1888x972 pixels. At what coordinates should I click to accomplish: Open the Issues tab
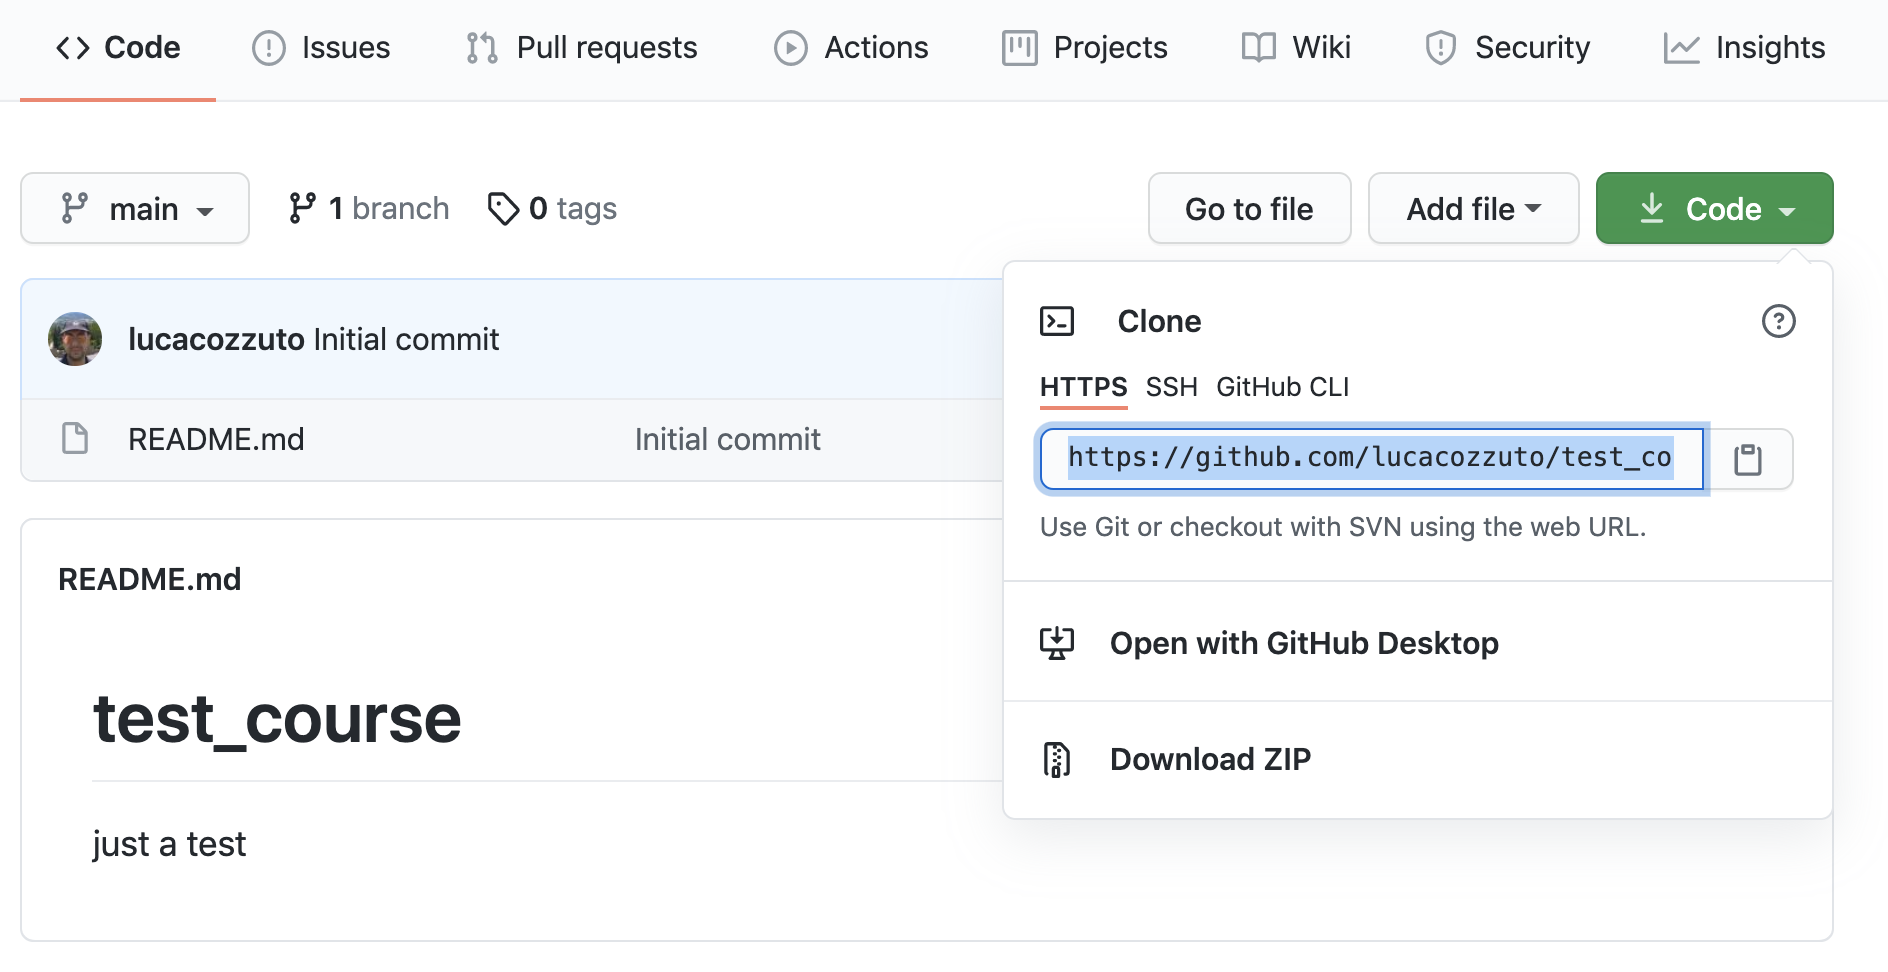pyautogui.click(x=320, y=48)
